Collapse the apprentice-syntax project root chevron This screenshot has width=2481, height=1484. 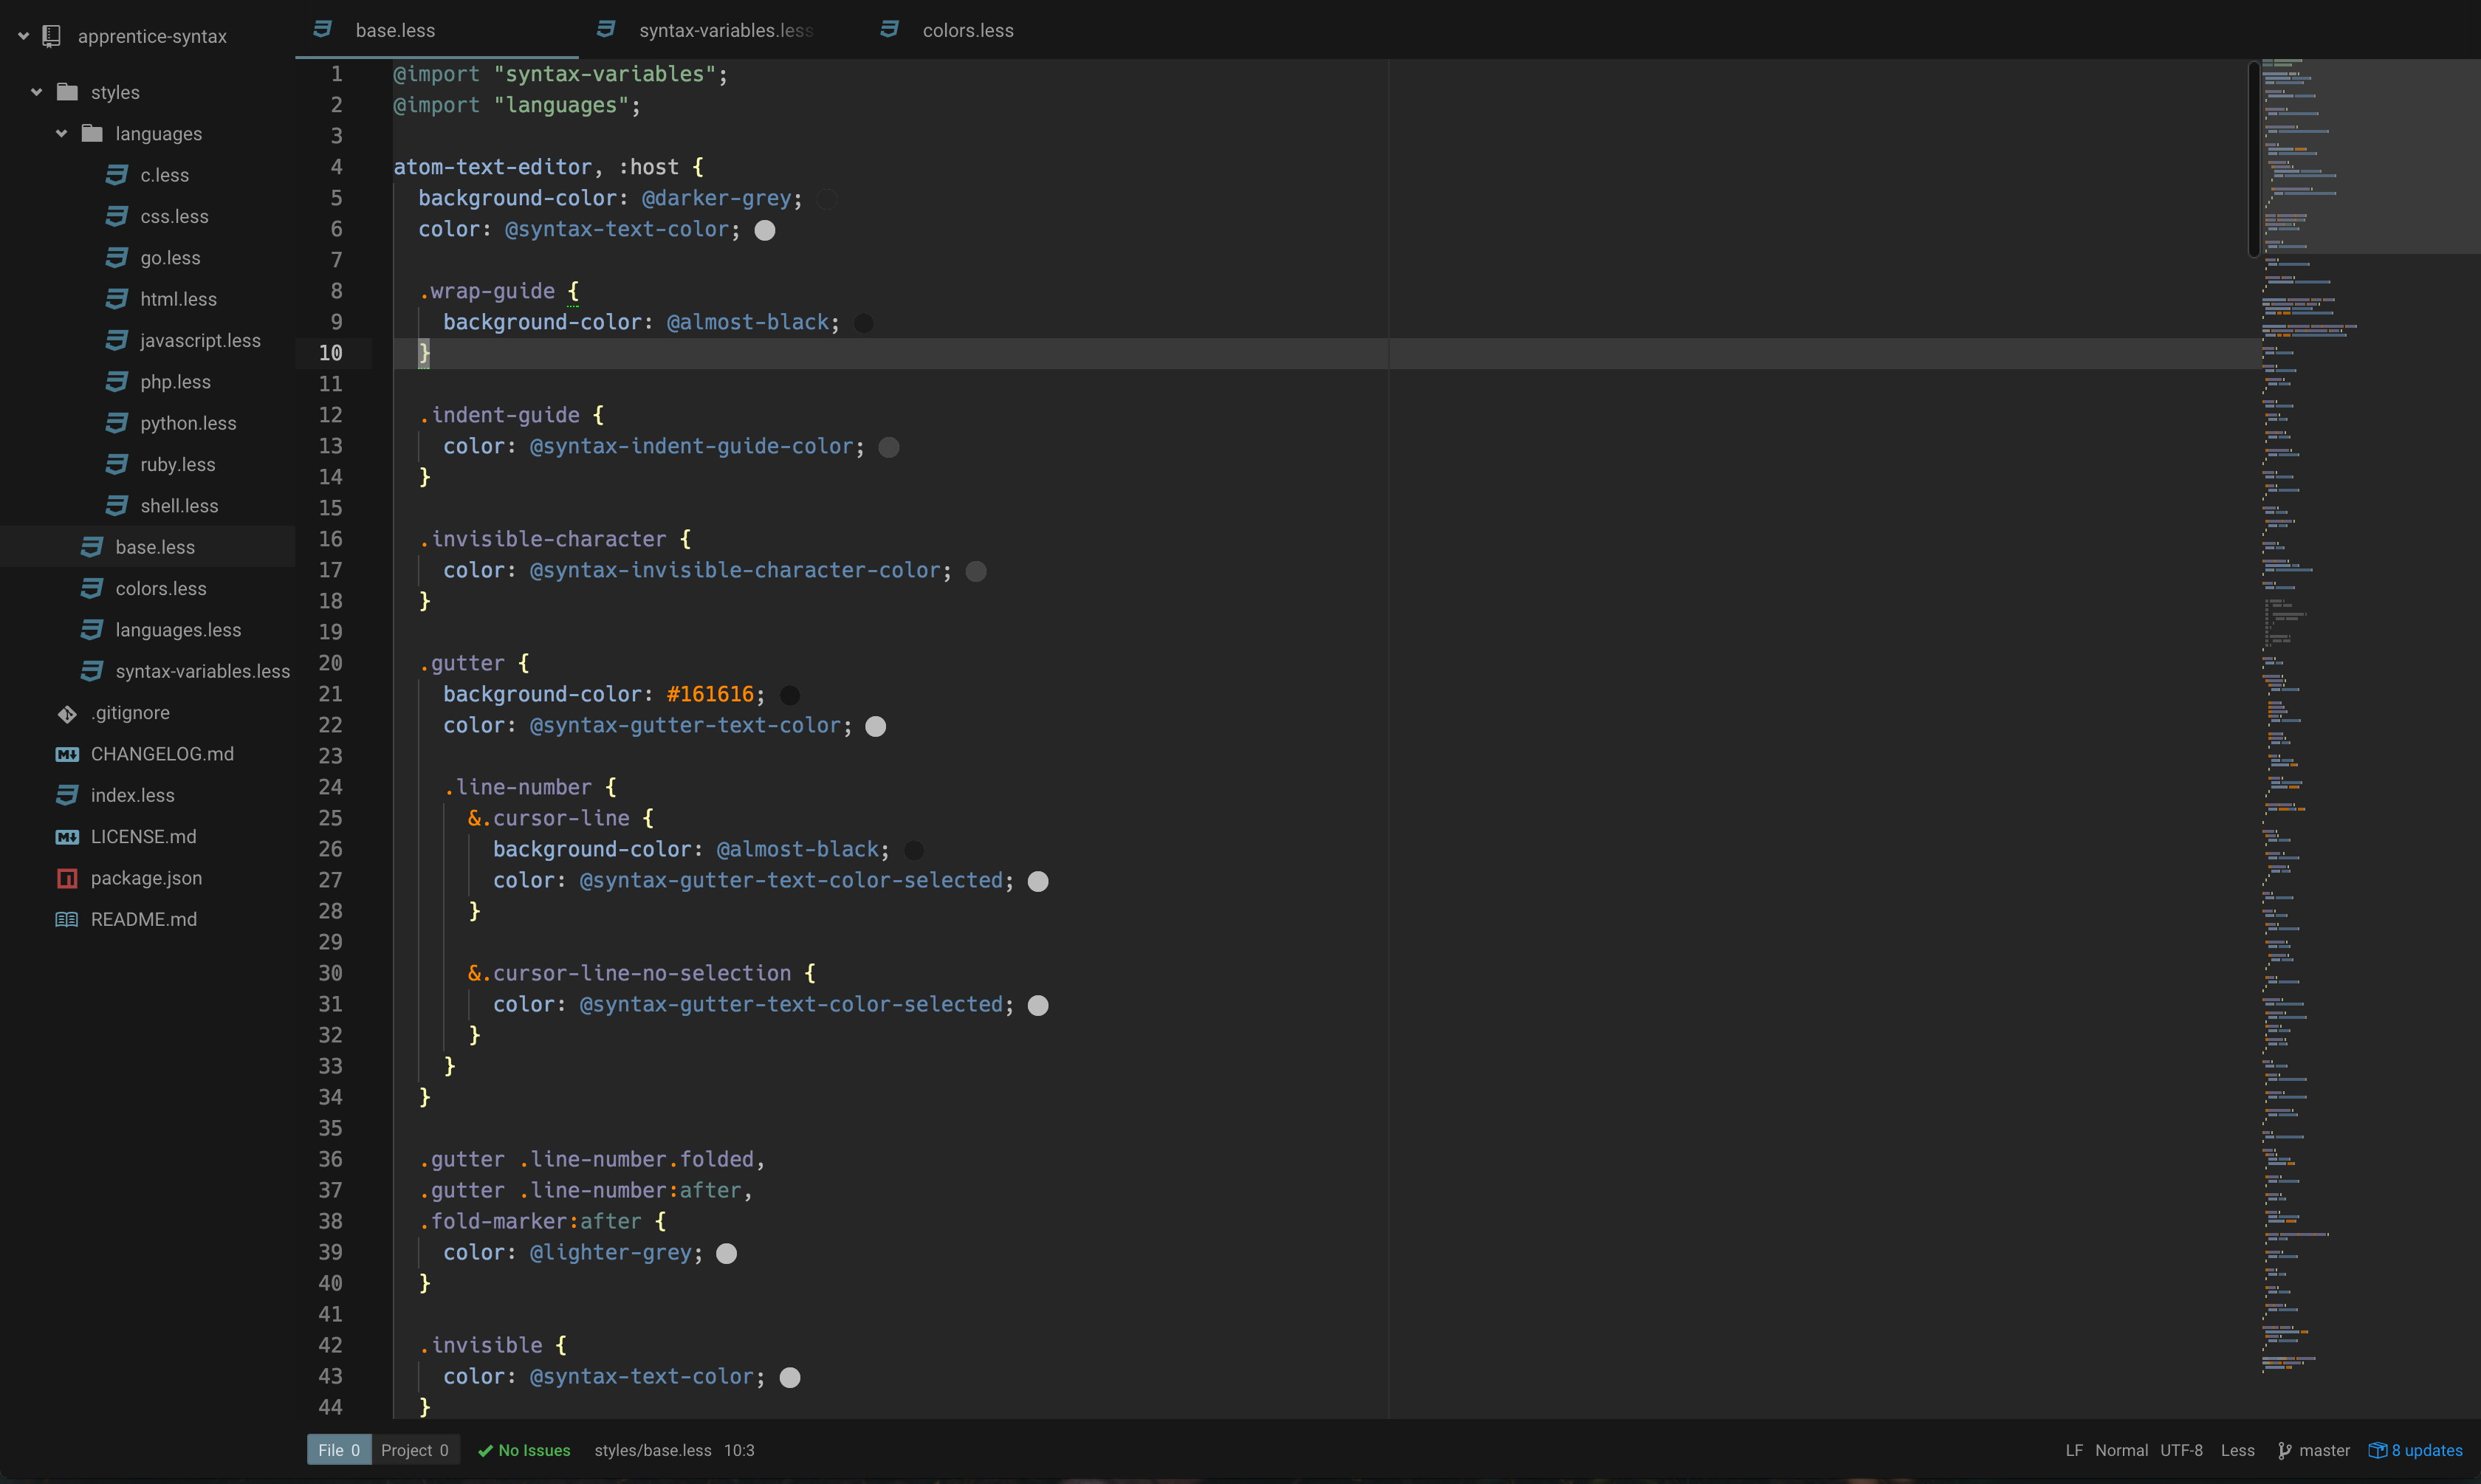[23, 37]
